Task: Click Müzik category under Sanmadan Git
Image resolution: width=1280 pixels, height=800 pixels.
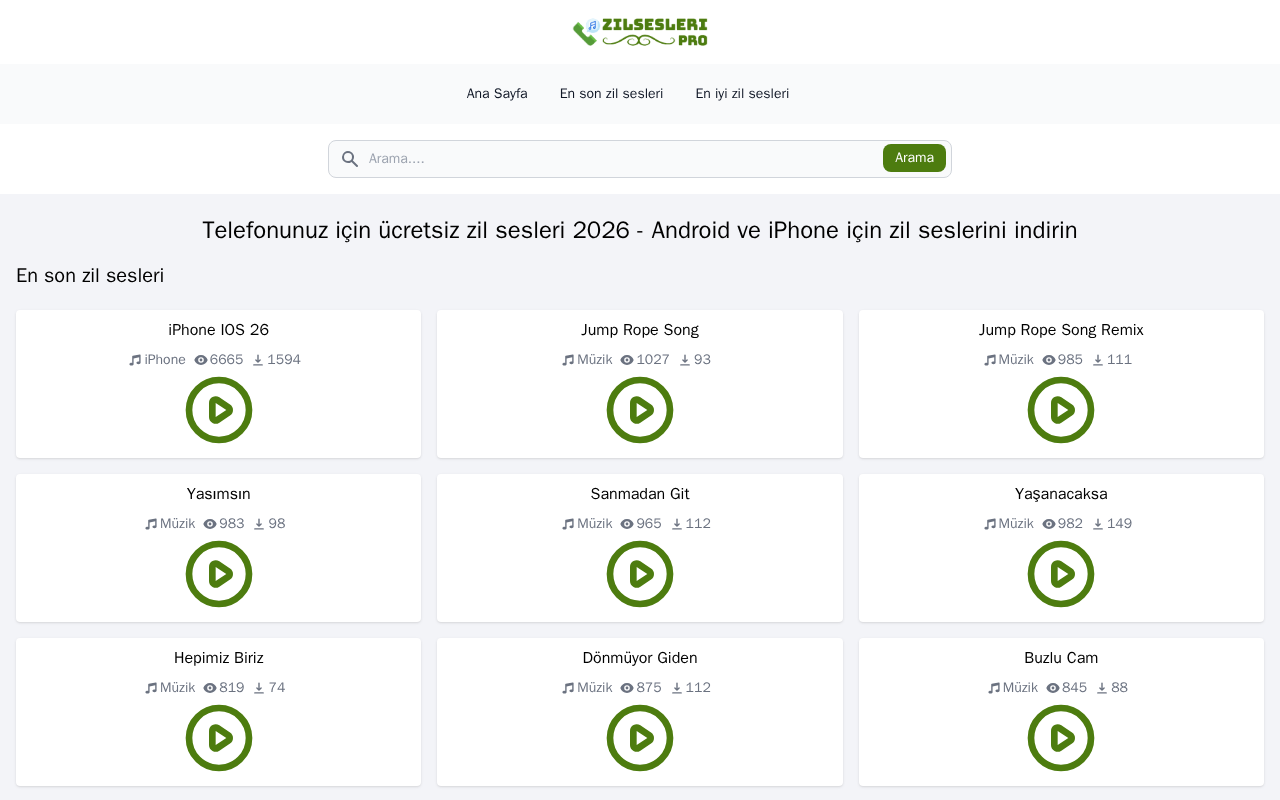Action: click(588, 524)
